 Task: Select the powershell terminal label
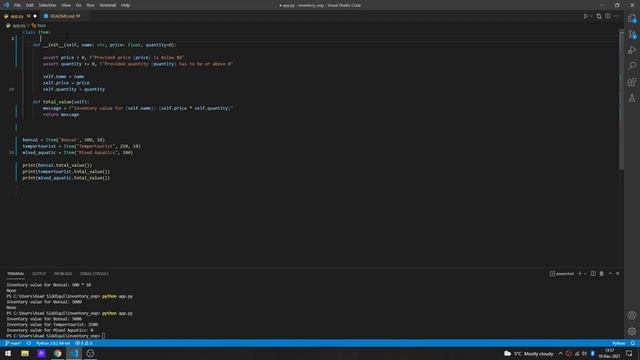coord(562,273)
